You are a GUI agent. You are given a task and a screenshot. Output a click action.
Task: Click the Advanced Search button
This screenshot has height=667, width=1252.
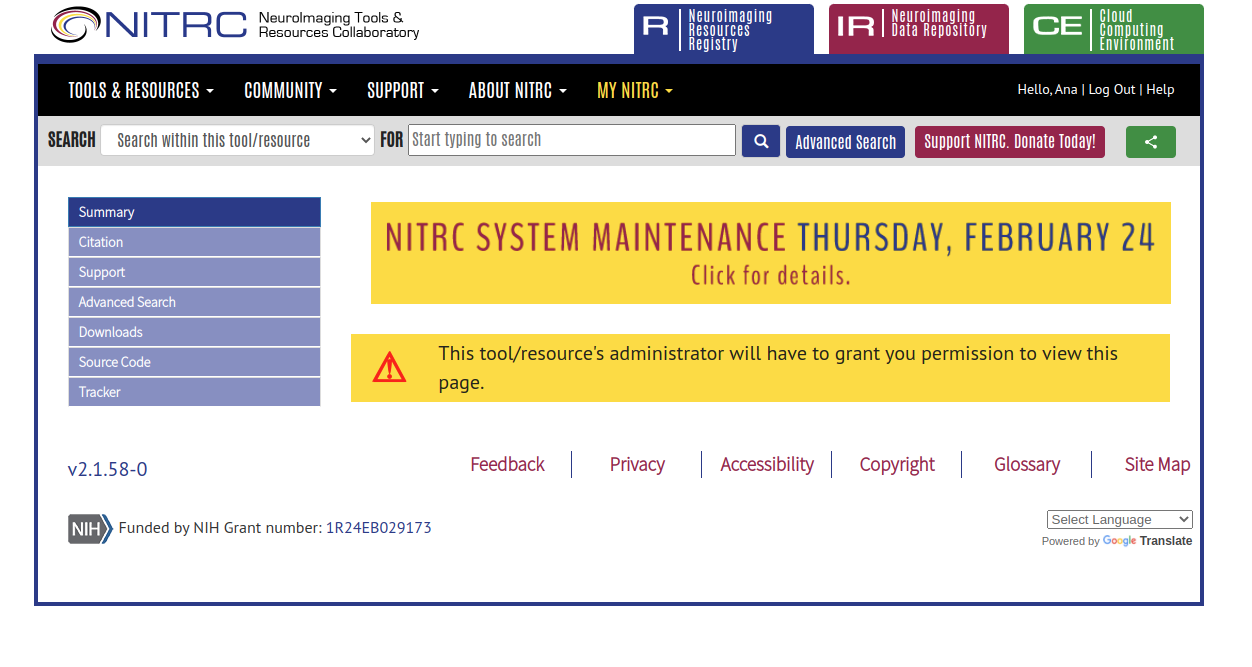pyautogui.click(x=845, y=142)
